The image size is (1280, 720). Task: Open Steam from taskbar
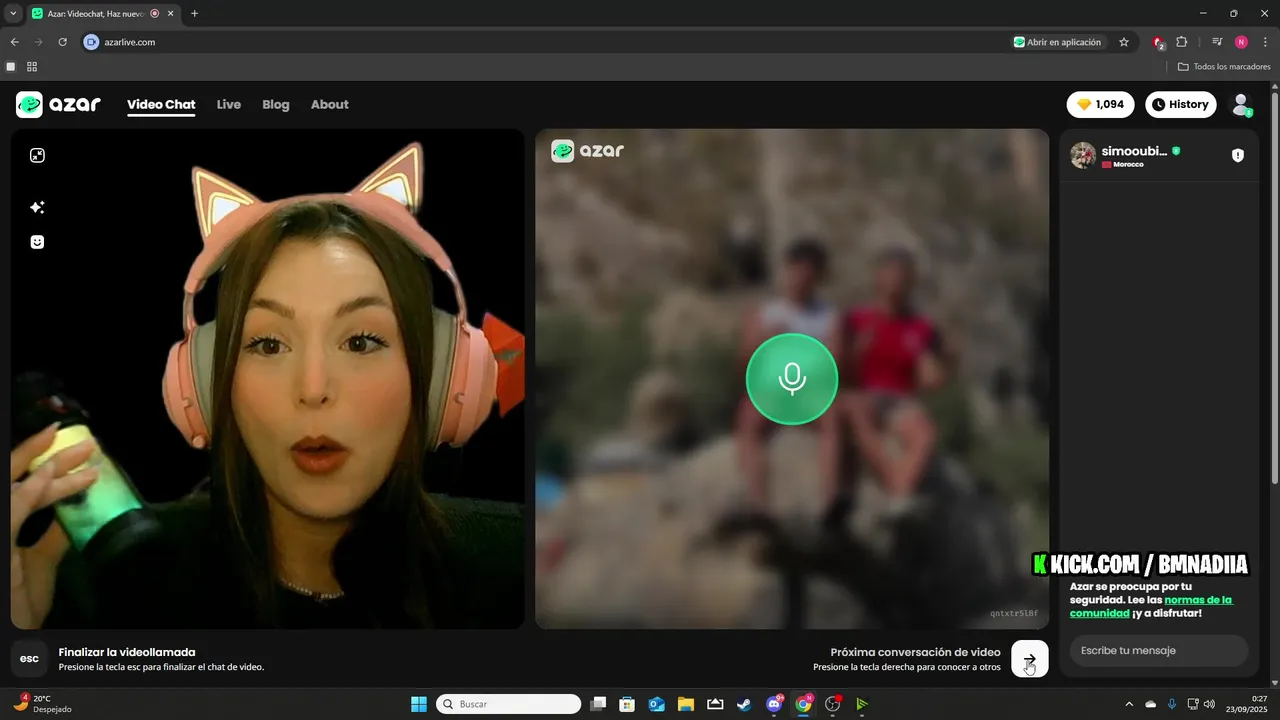point(745,704)
